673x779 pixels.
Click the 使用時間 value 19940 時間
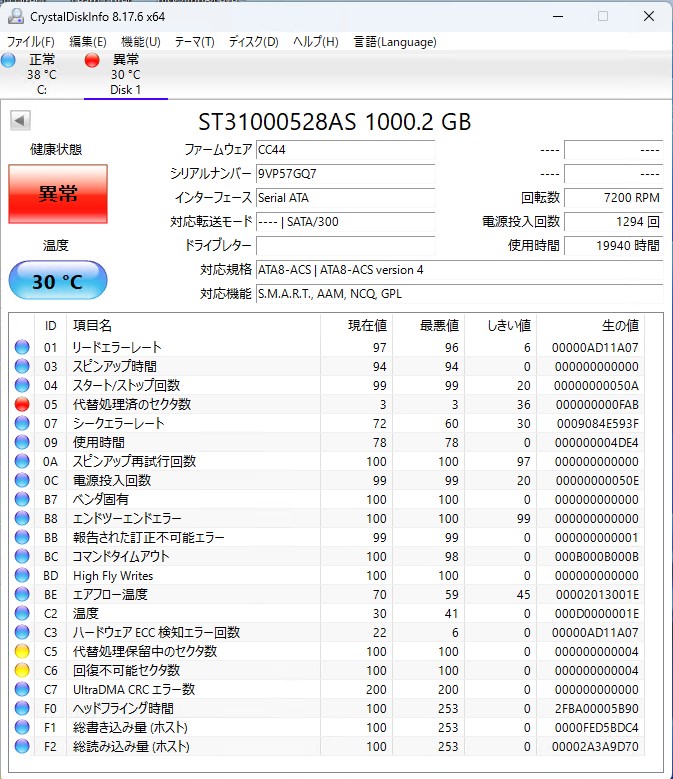pos(613,245)
